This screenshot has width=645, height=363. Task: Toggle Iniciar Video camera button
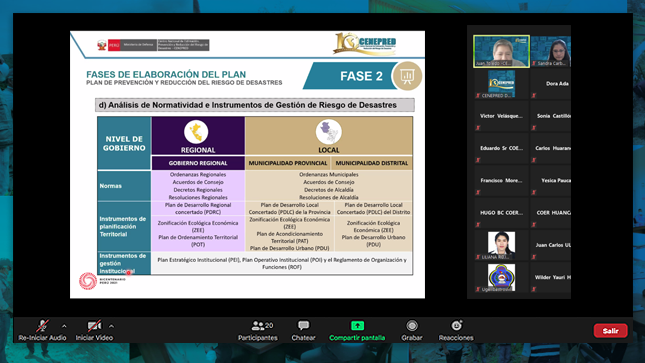tap(94, 326)
